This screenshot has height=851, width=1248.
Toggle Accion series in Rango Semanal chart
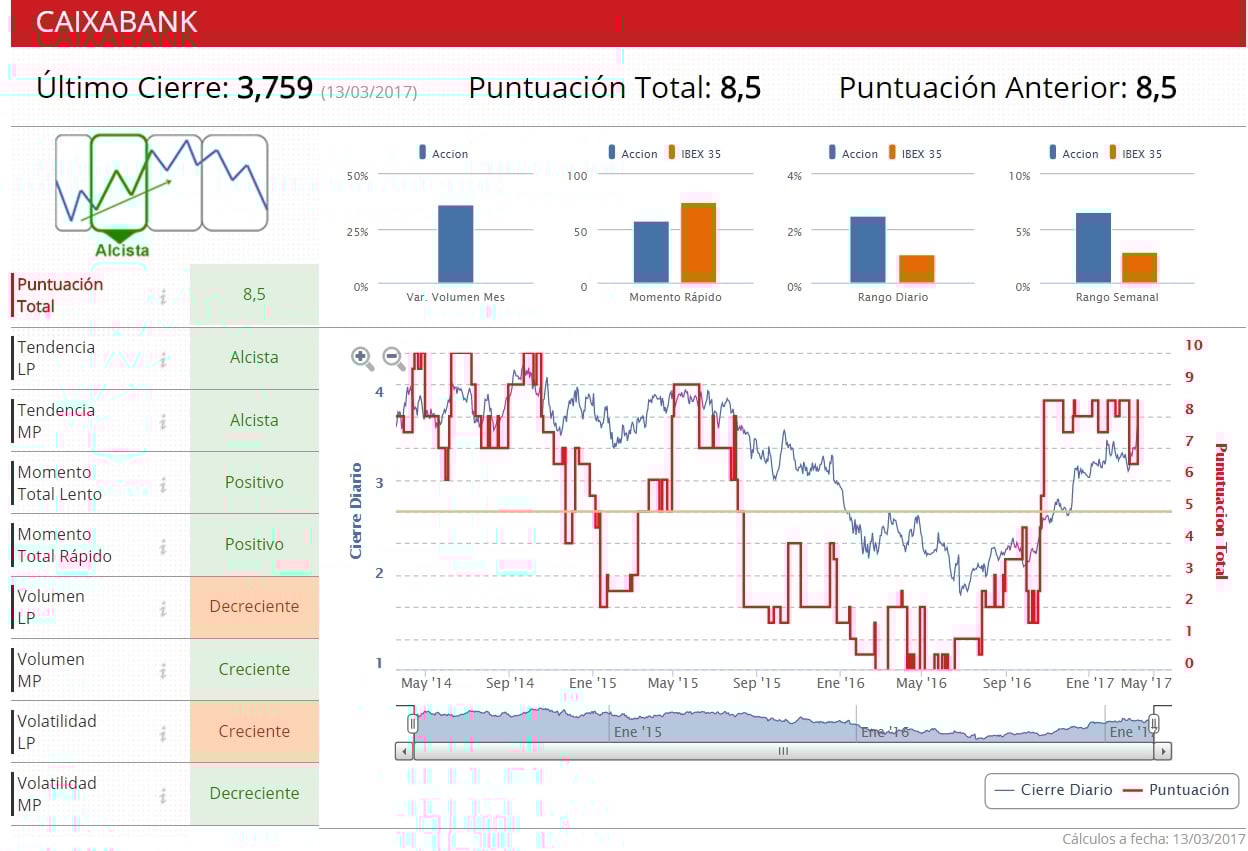click(1074, 154)
